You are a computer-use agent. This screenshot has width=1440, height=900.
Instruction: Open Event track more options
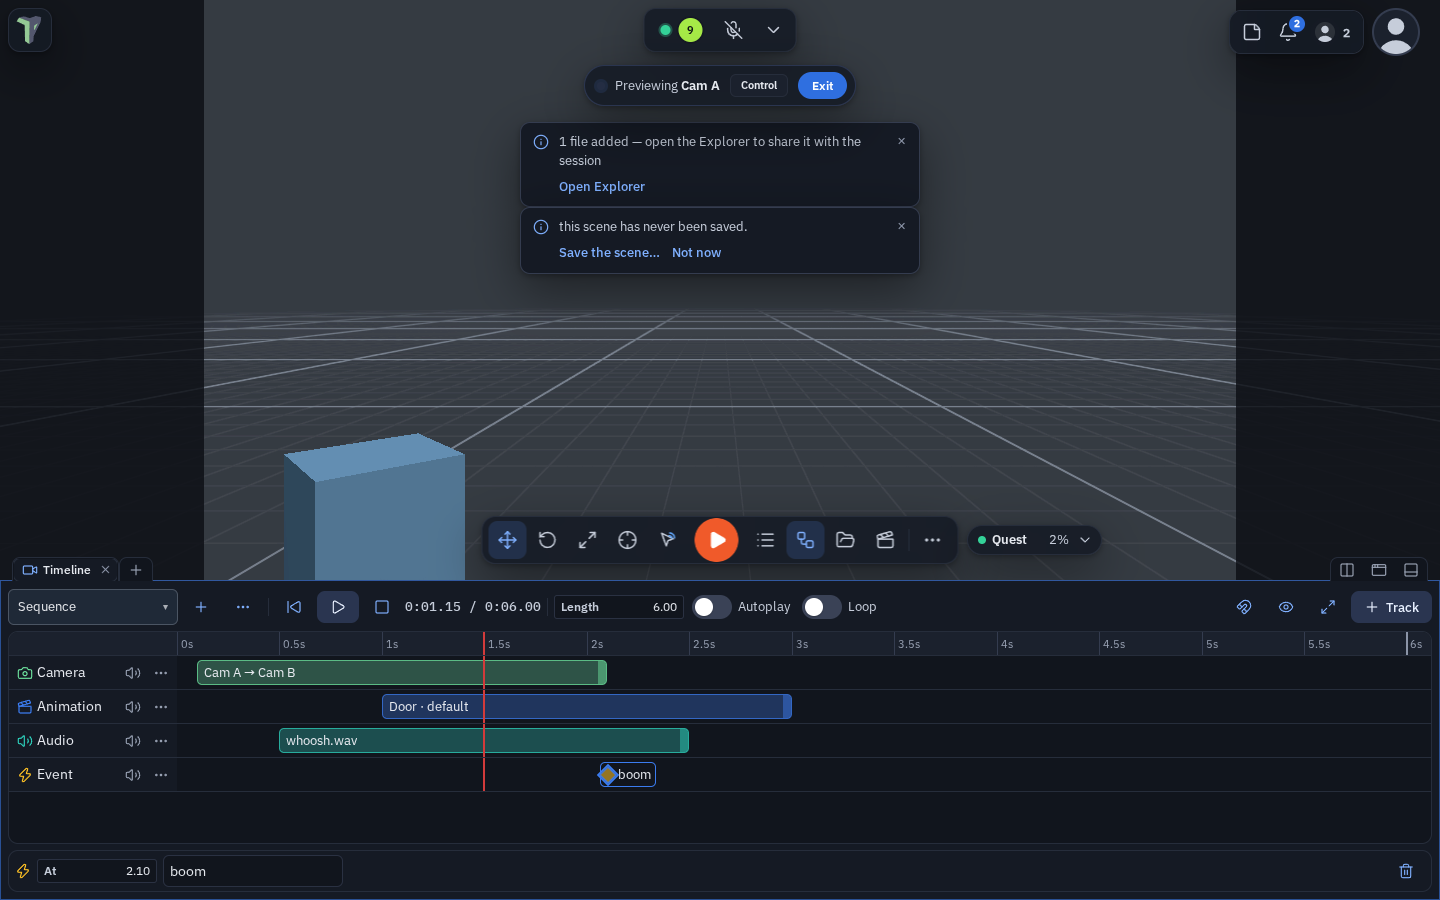(161, 775)
